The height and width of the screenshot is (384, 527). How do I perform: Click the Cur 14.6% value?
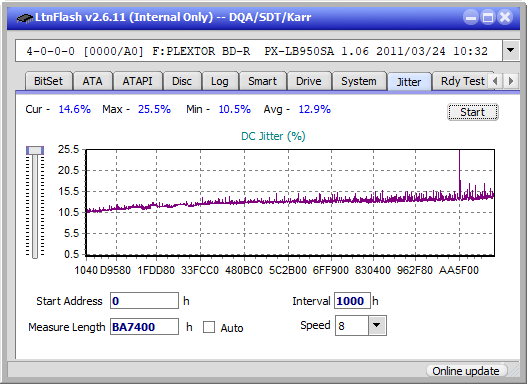point(74,109)
